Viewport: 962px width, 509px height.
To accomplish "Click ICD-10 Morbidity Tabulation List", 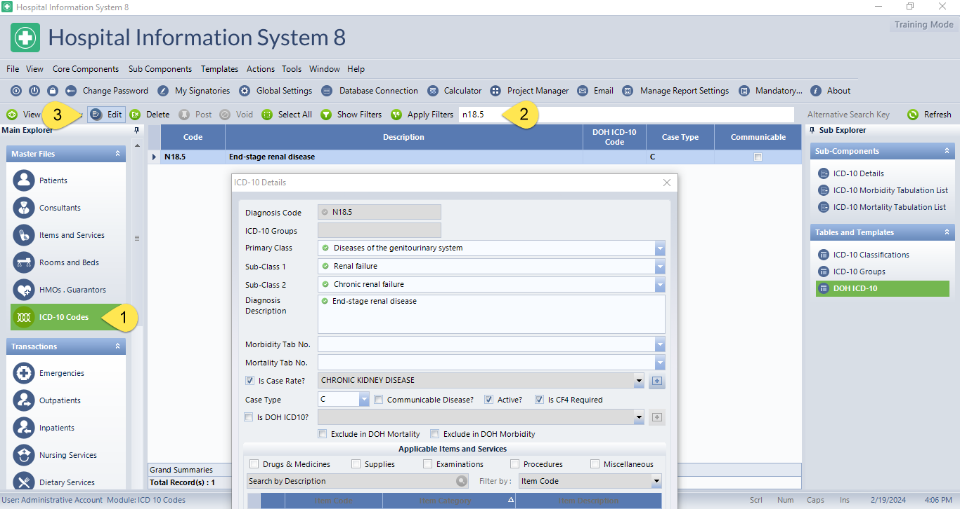I will coord(889,190).
